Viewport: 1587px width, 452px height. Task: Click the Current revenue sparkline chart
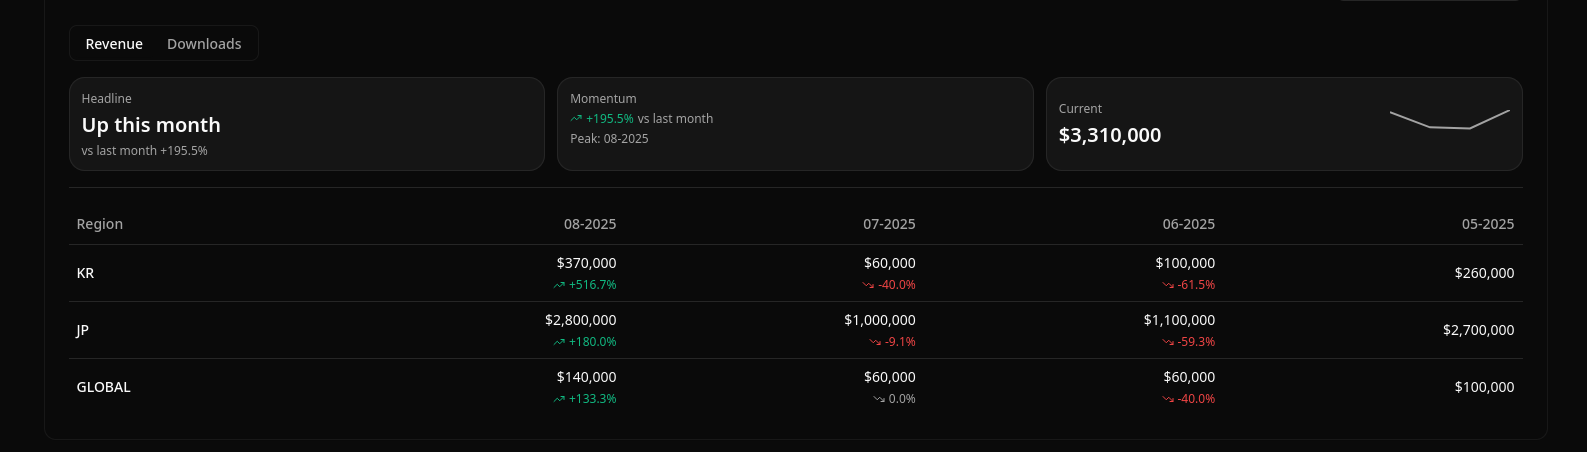1449,120
